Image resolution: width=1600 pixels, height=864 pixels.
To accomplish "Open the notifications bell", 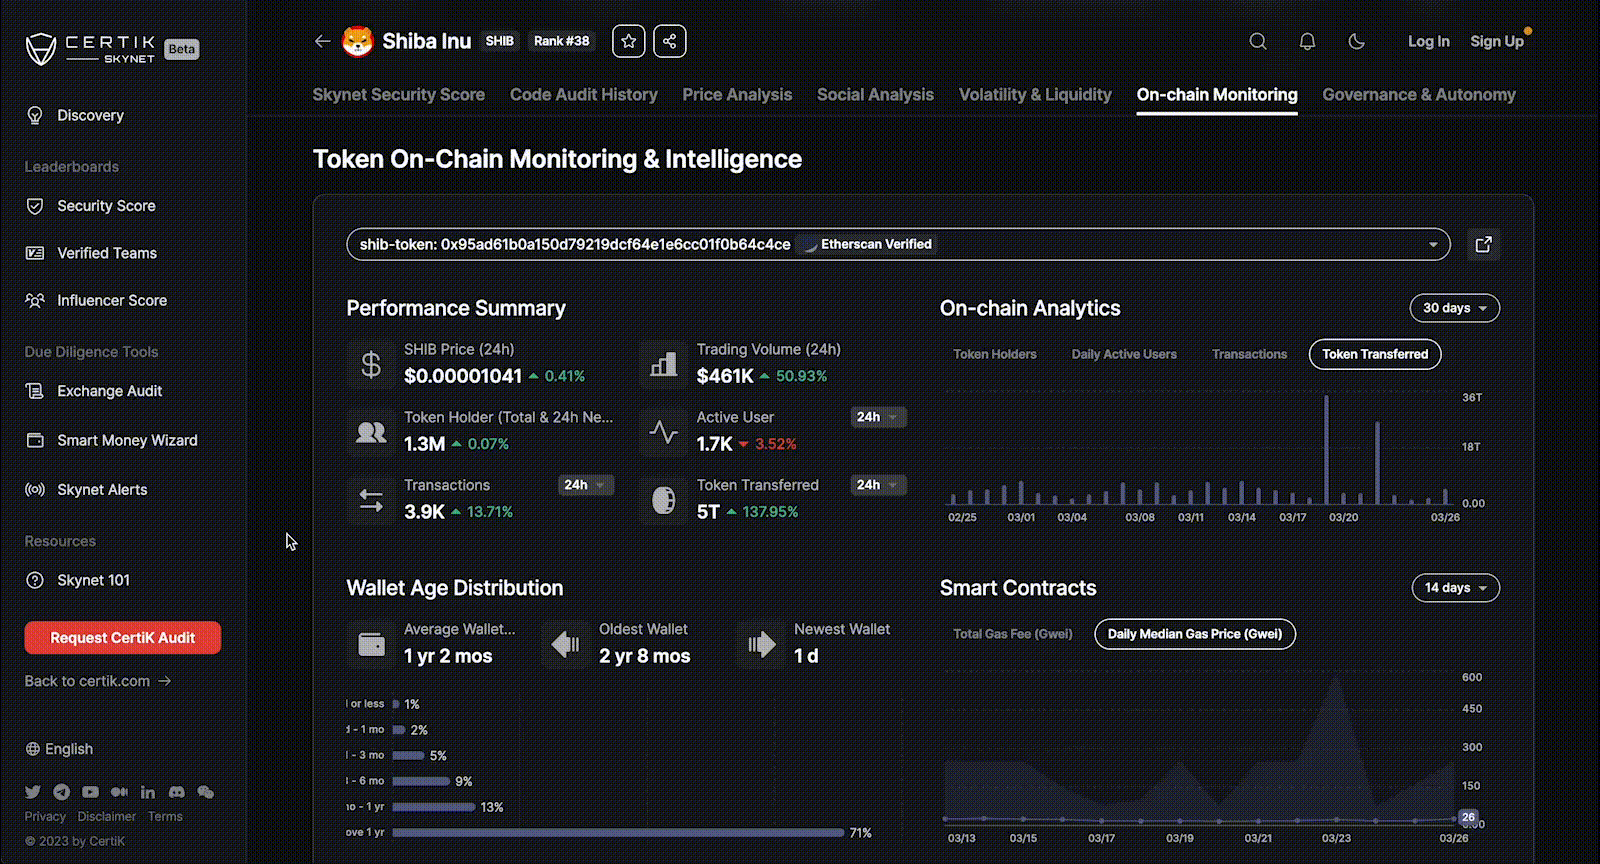I will 1307,41.
